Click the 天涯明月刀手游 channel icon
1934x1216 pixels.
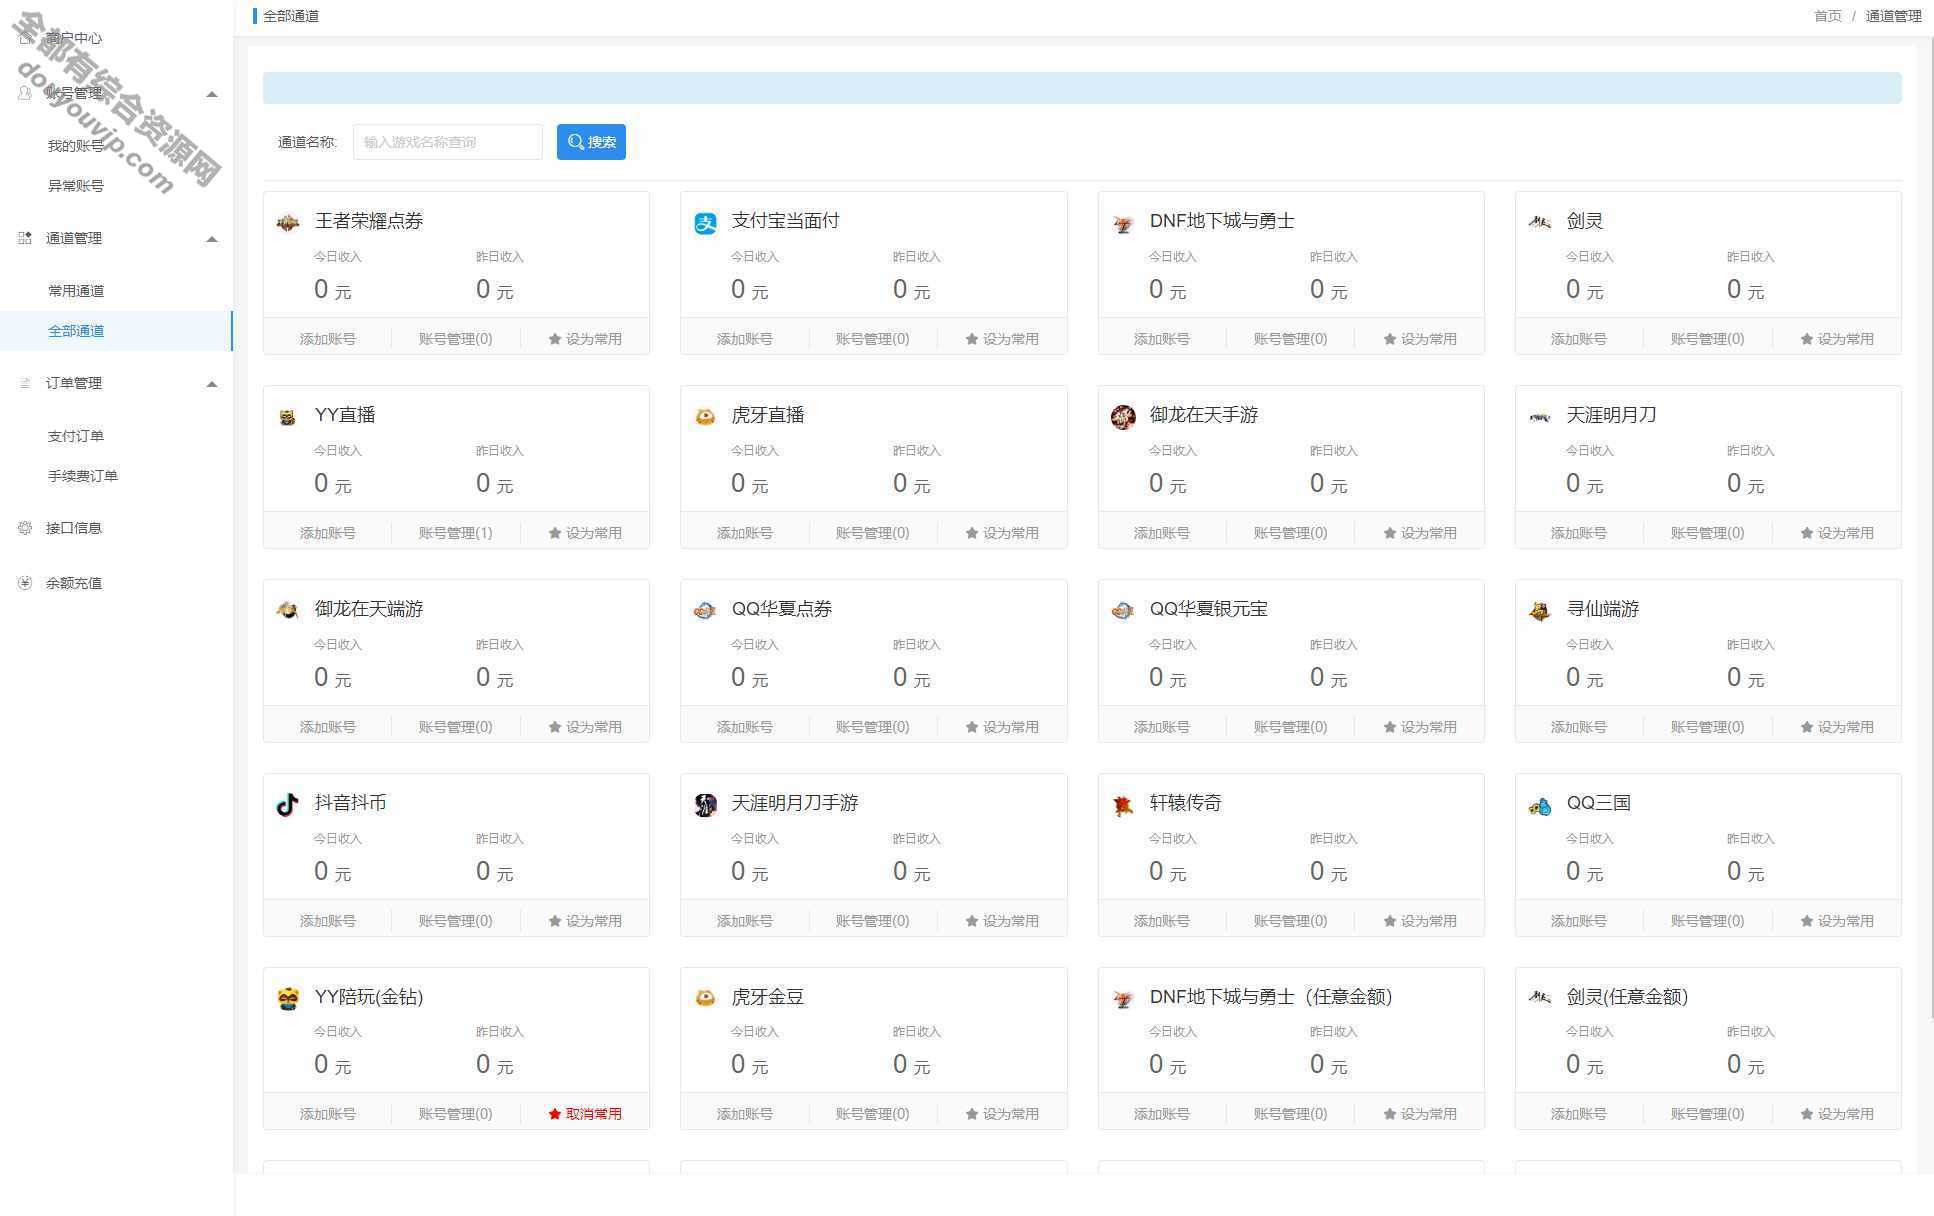pos(705,804)
